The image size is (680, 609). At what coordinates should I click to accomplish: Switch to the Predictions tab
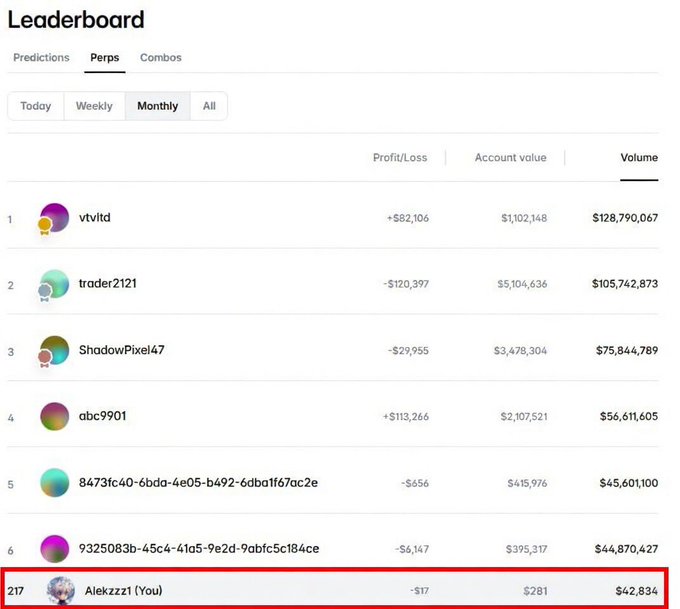coord(41,58)
